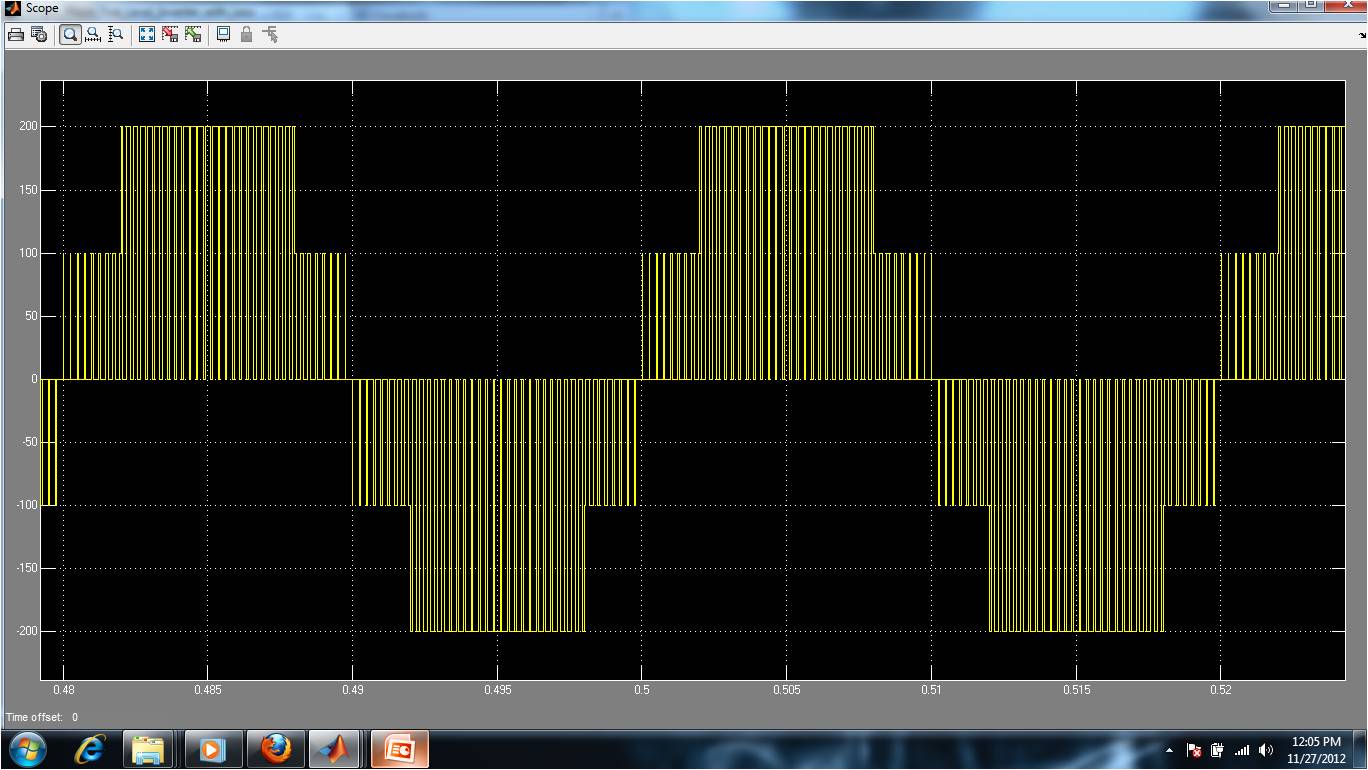Open the Windows Start menu orb

pos(27,748)
